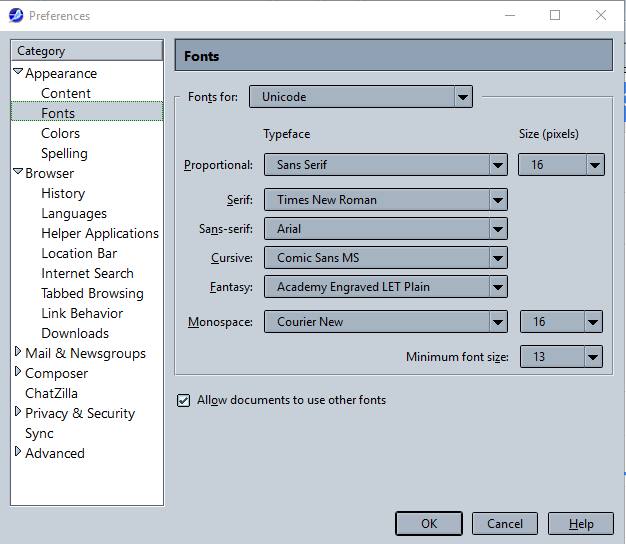626x544 pixels.
Task: Click the Cancel button
Action: pyautogui.click(x=505, y=523)
